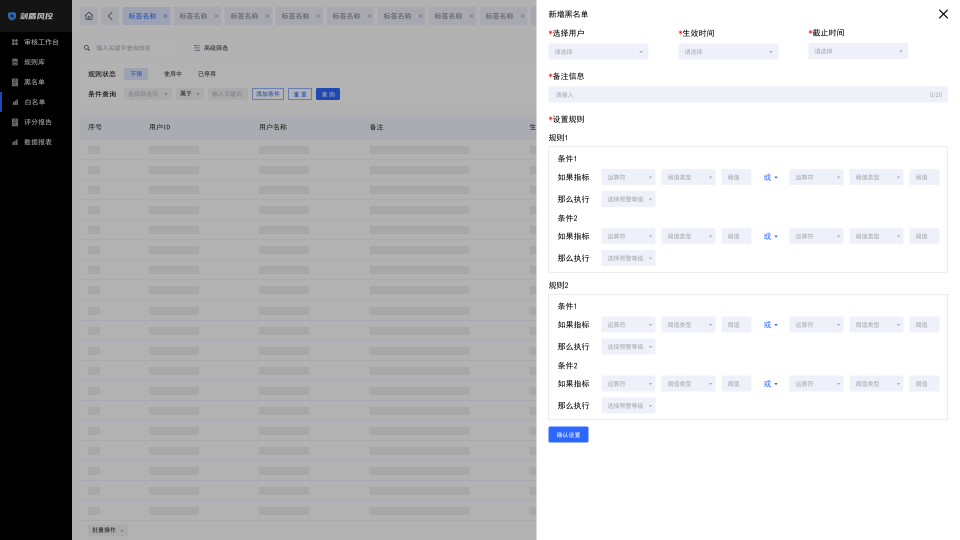The image size is (960, 540).
Task: Toggle the 或 selector in 规则2 条件1
Action: pos(770,325)
